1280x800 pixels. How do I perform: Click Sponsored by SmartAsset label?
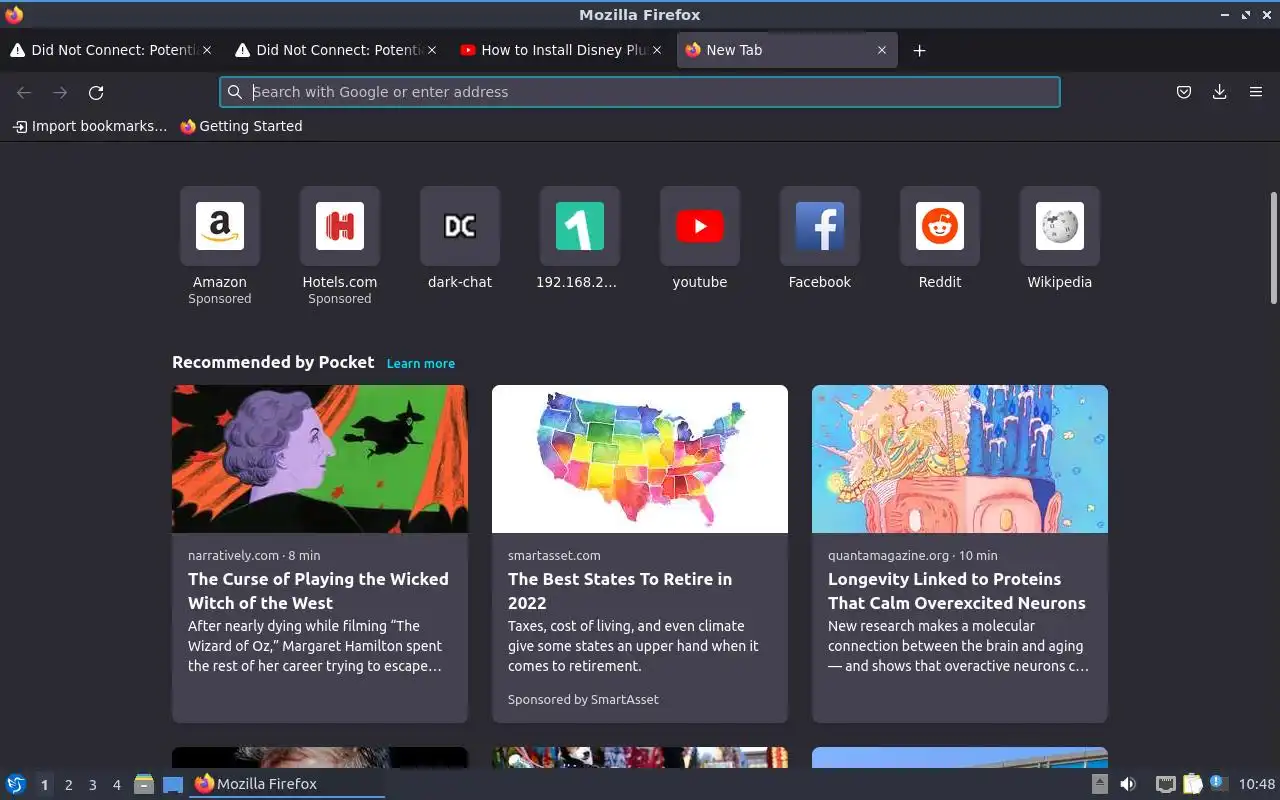pyautogui.click(x=583, y=699)
